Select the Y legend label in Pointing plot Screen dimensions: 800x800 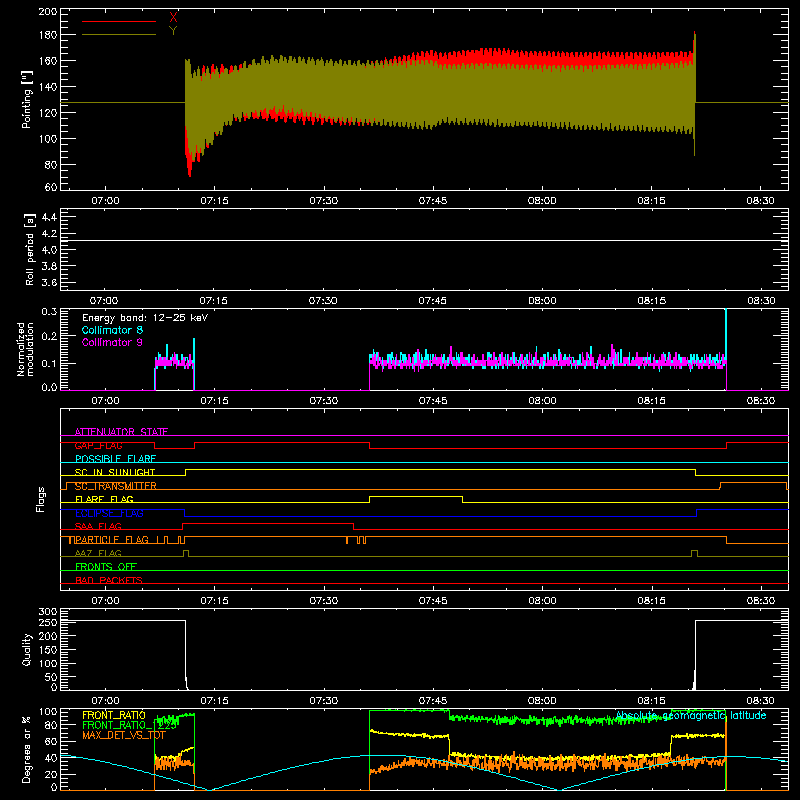coord(173,31)
